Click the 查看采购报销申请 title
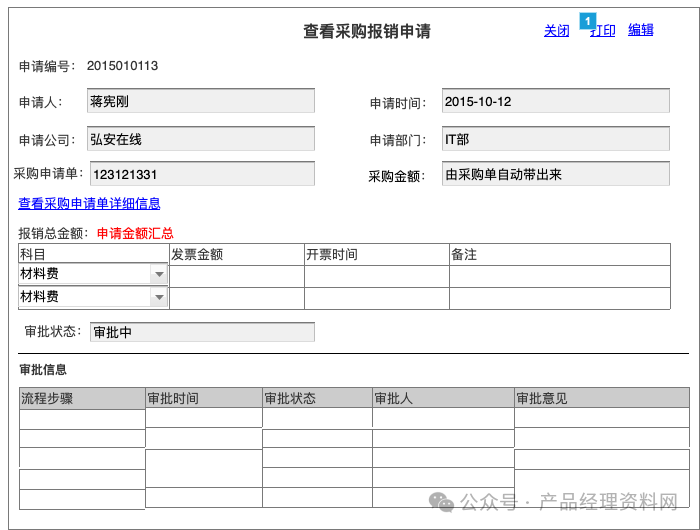The image size is (700, 530). pos(367,31)
